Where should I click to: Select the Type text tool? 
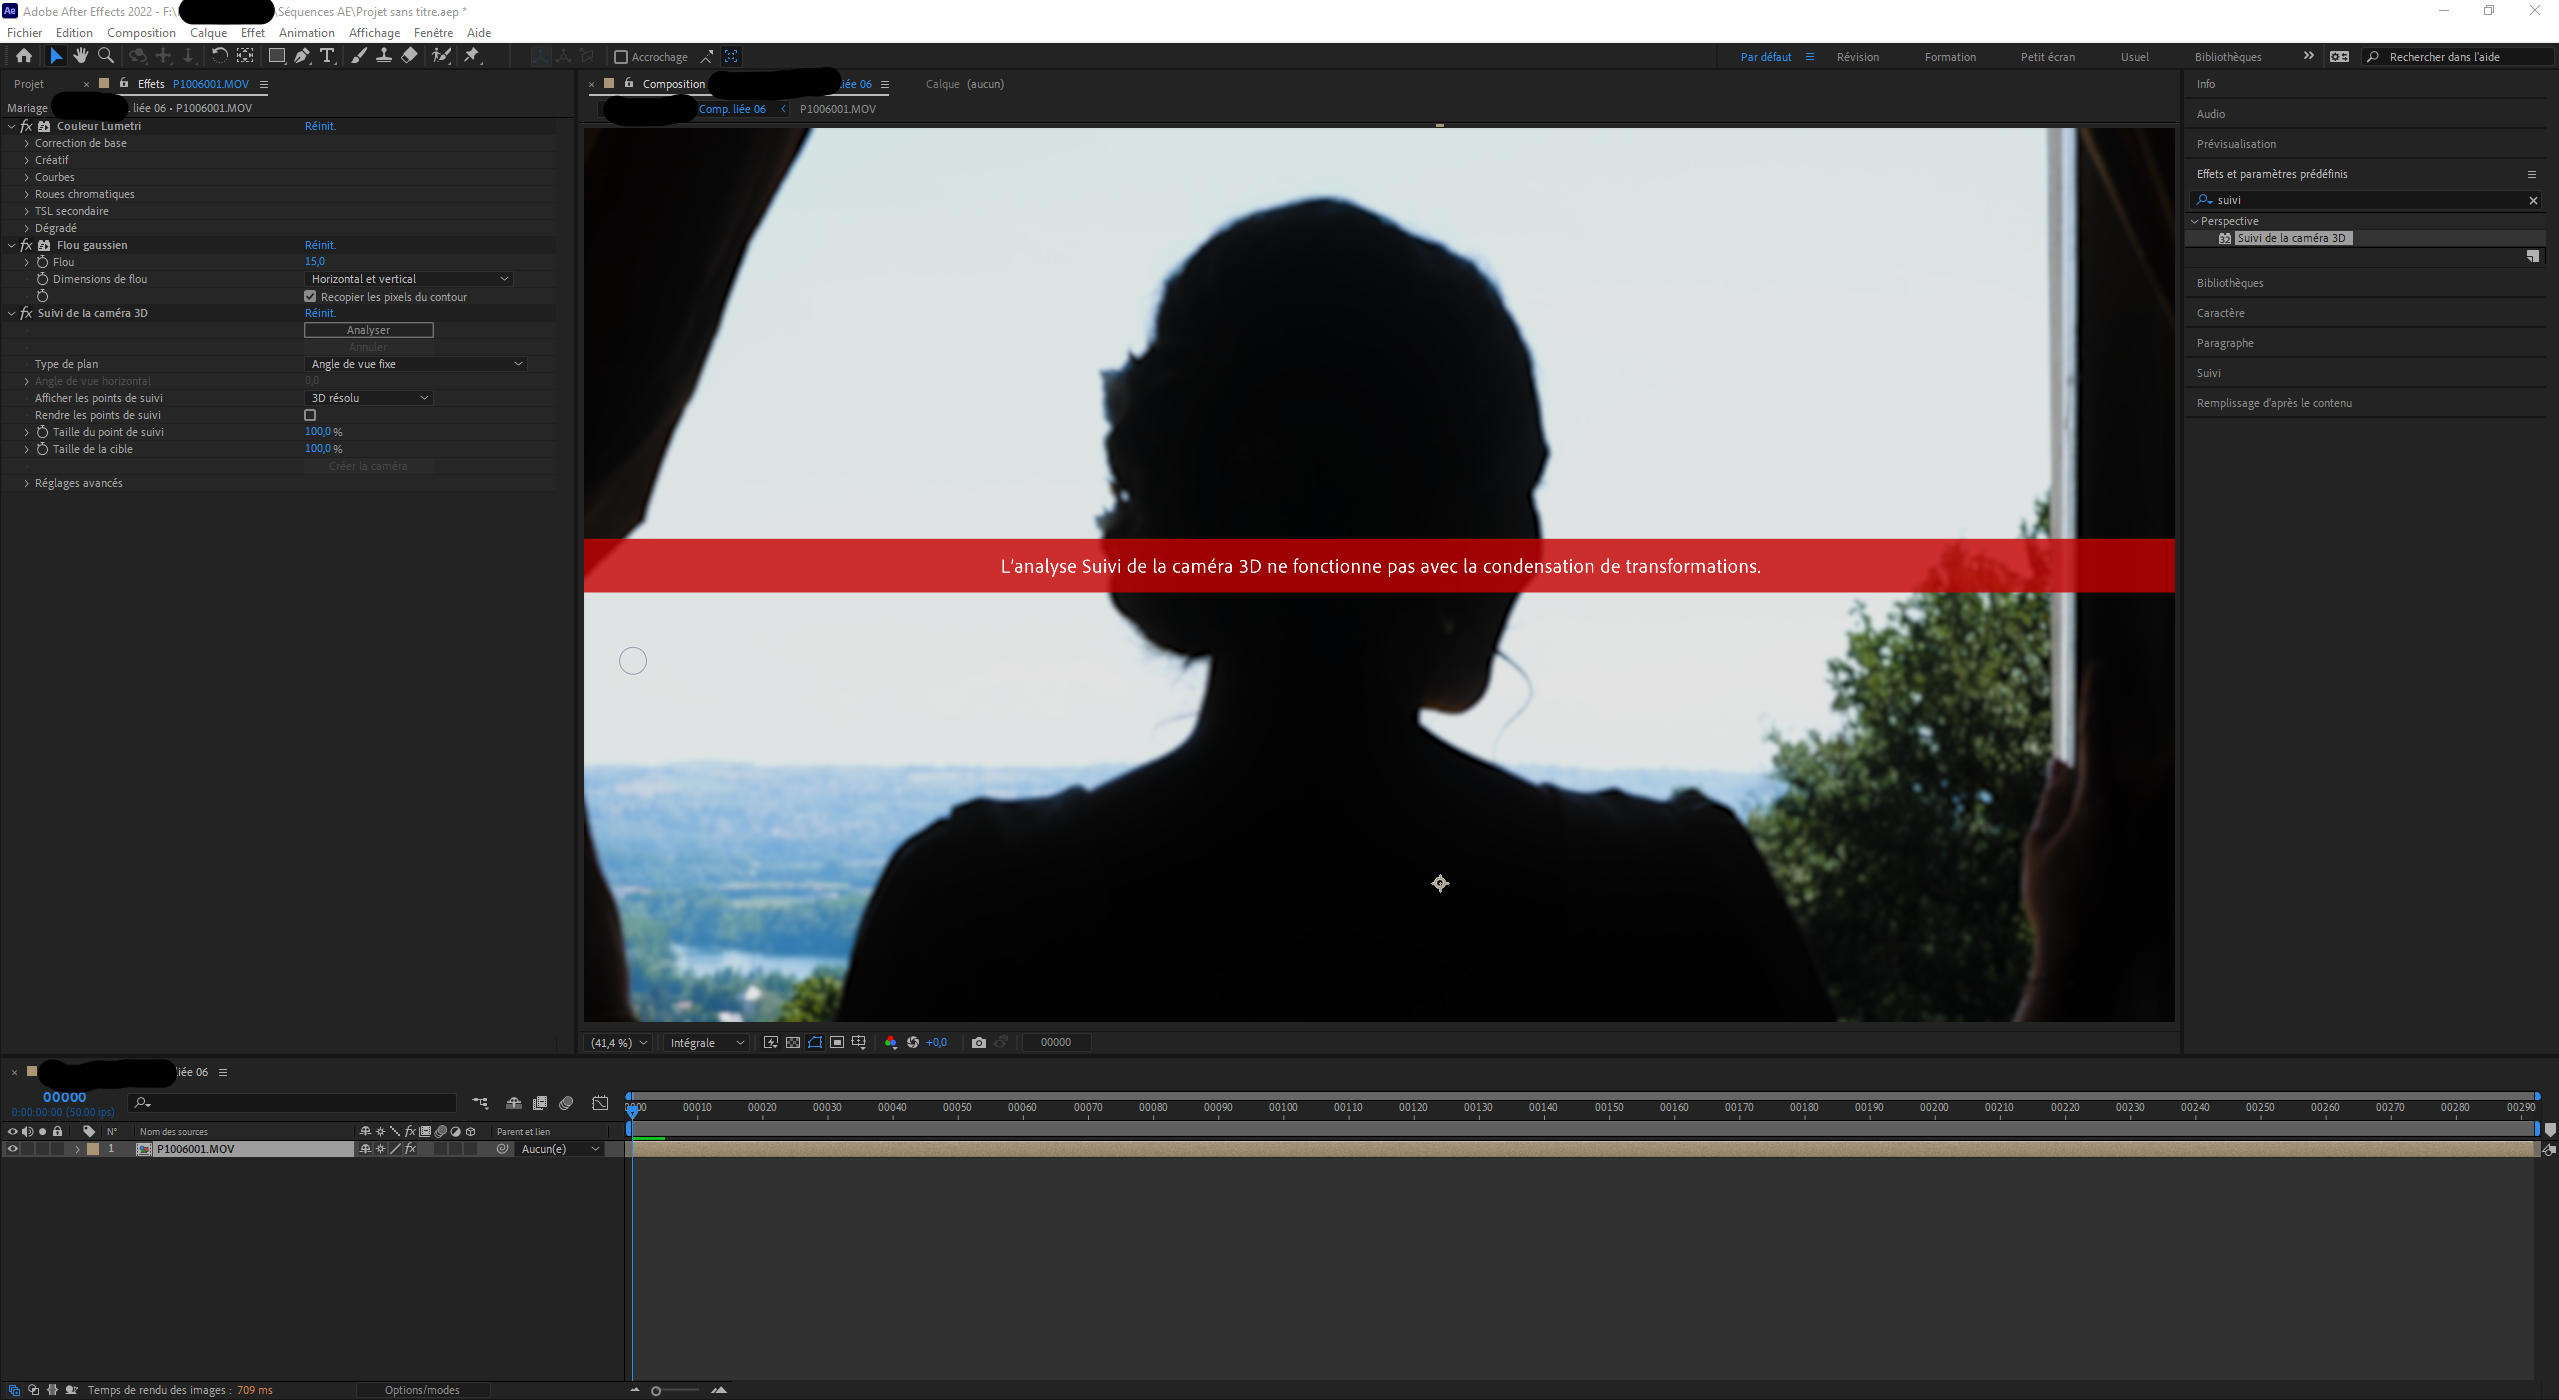[x=327, y=56]
